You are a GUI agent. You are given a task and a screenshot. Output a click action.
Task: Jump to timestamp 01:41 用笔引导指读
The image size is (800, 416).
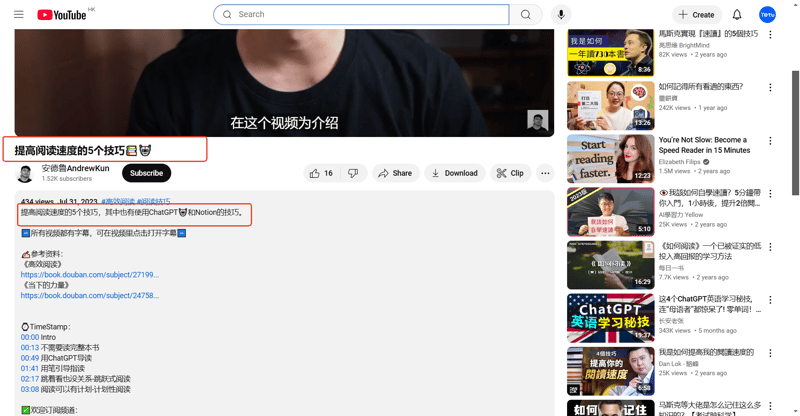click(x=30, y=369)
